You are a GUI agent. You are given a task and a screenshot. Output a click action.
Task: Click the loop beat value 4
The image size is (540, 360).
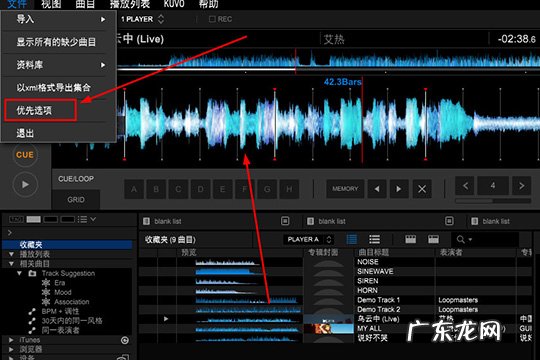click(493, 186)
